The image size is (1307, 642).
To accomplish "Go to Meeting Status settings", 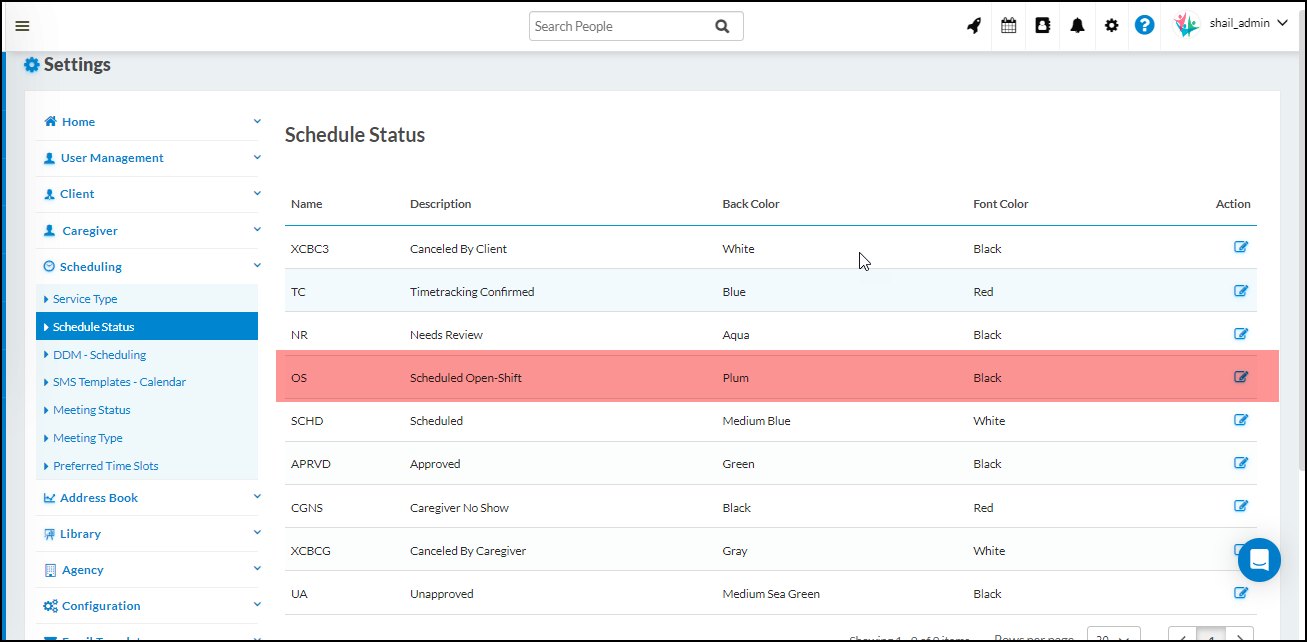I will coord(91,410).
